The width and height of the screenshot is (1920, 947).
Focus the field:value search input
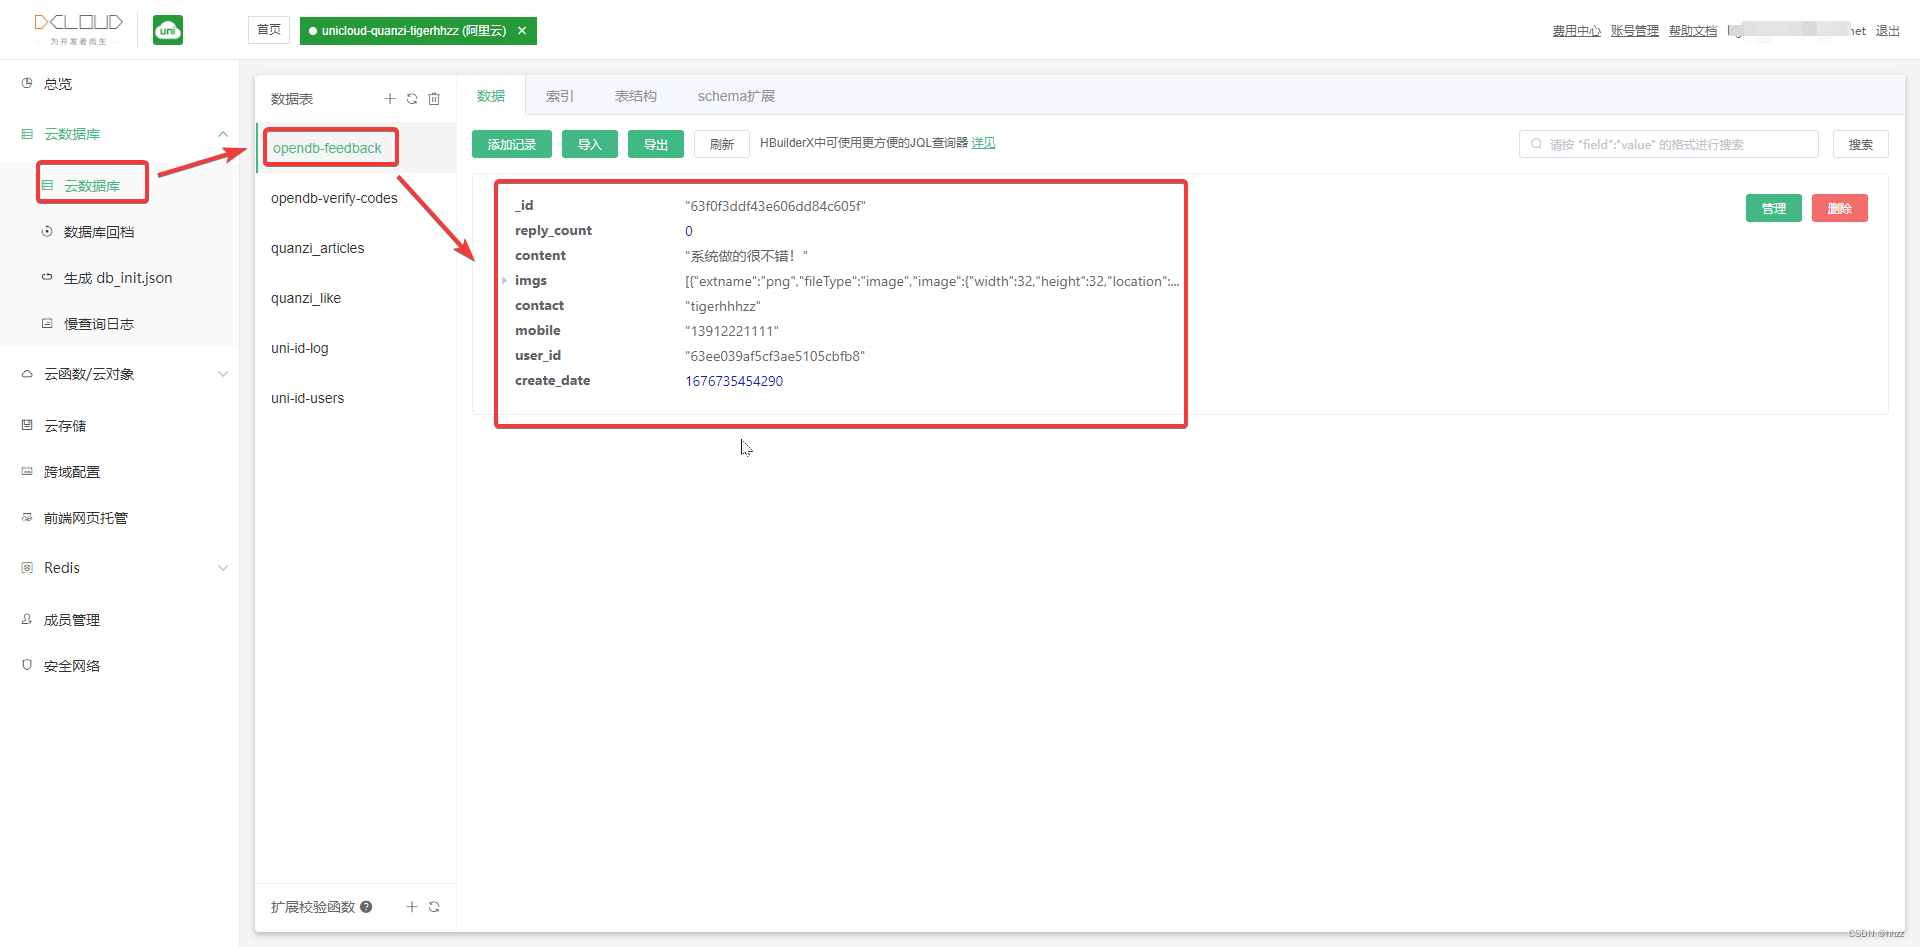coord(1669,144)
